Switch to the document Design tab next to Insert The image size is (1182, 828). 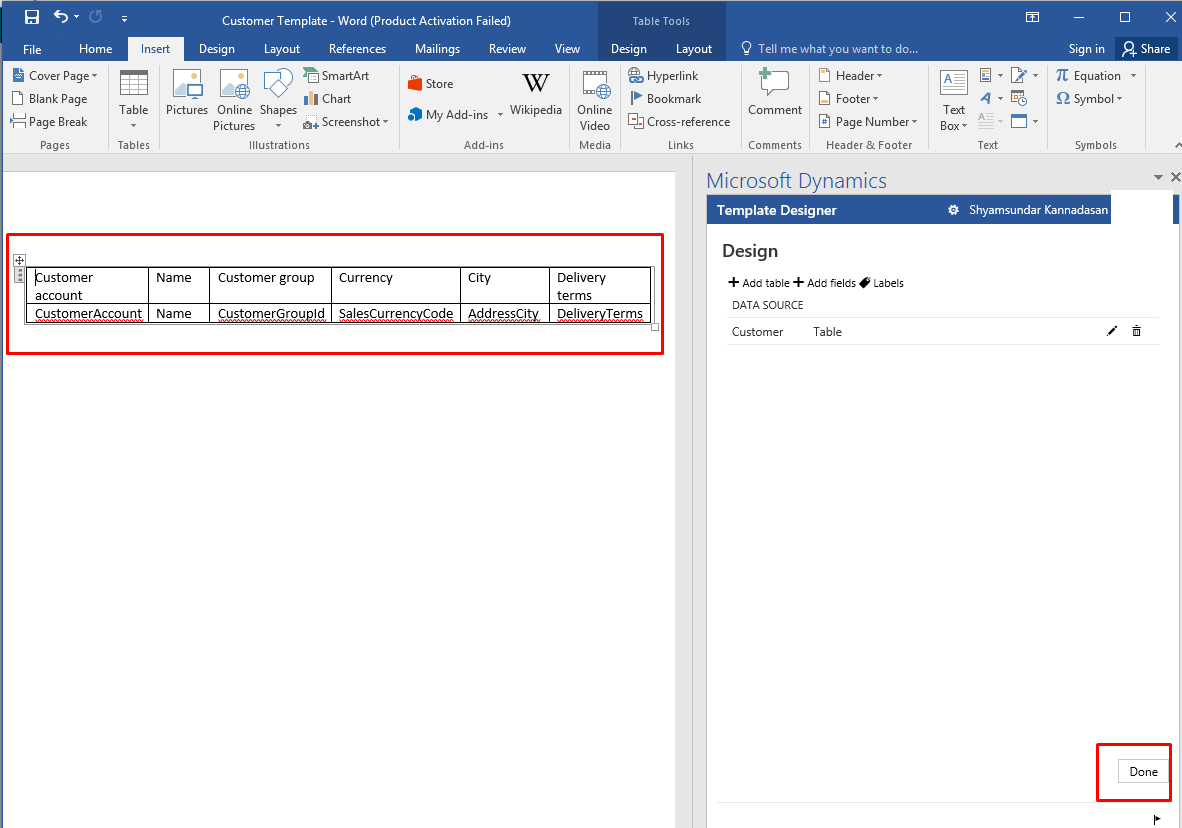(x=217, y=49)
